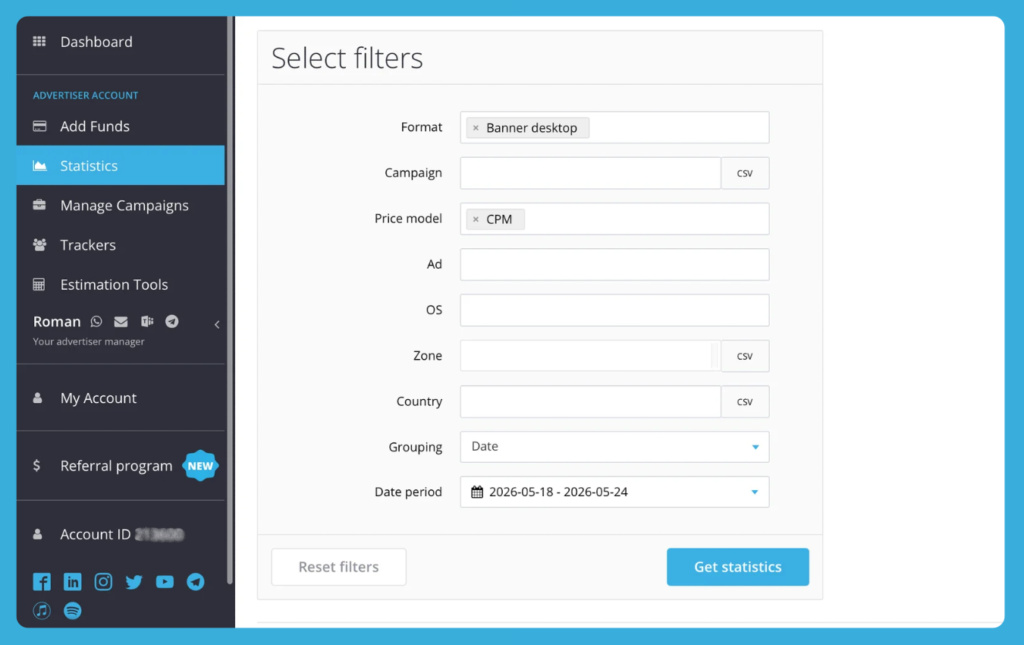Open the Telegram channel icon in footer
The image size is (1024, 645).
(195, 582)
